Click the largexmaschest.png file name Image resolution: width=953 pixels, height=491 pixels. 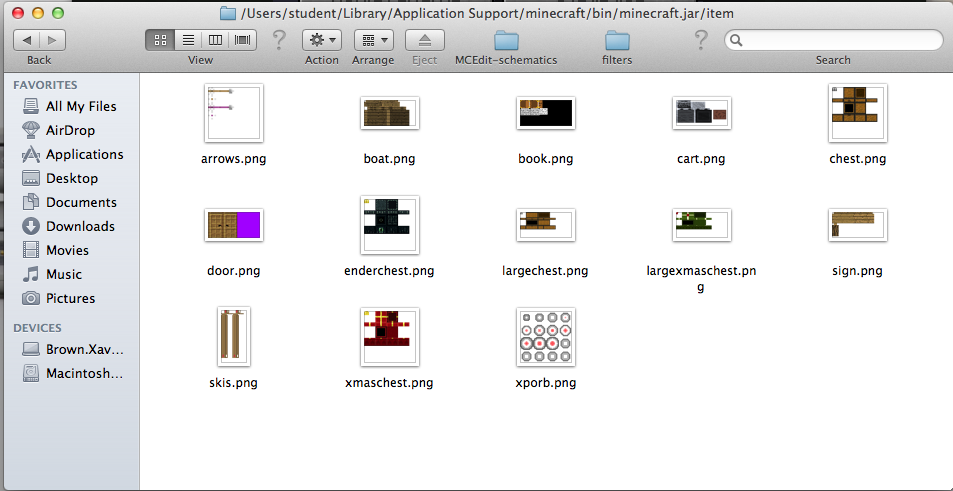701,278
